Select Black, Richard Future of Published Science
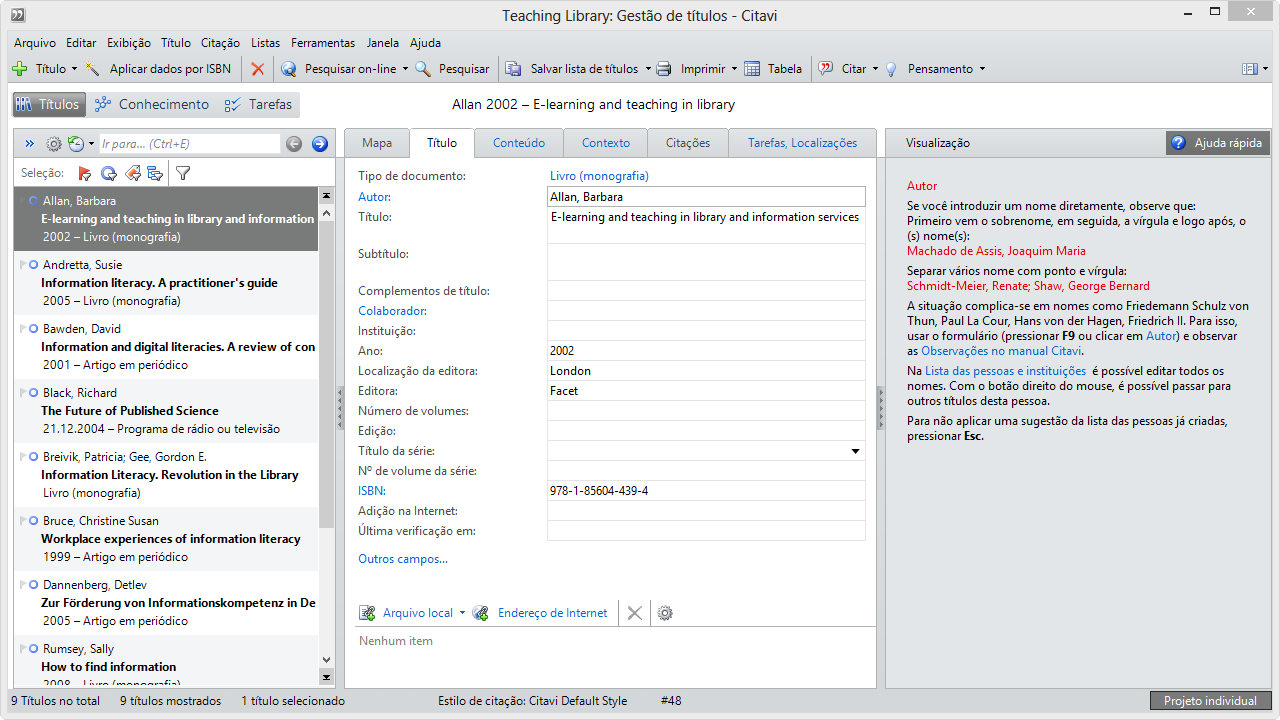 point(166,411)
